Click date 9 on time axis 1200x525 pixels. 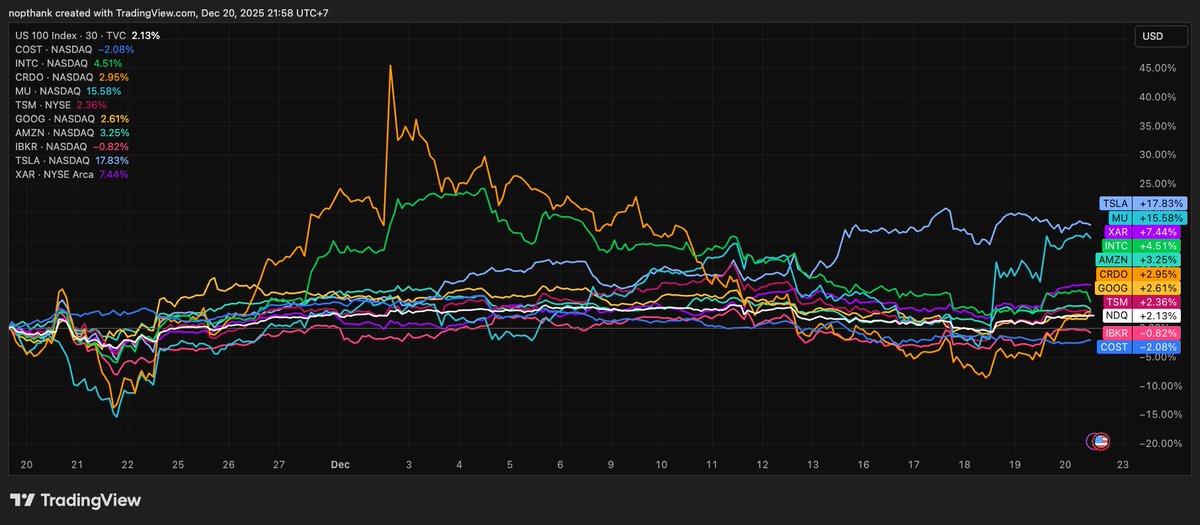point(611,465)
